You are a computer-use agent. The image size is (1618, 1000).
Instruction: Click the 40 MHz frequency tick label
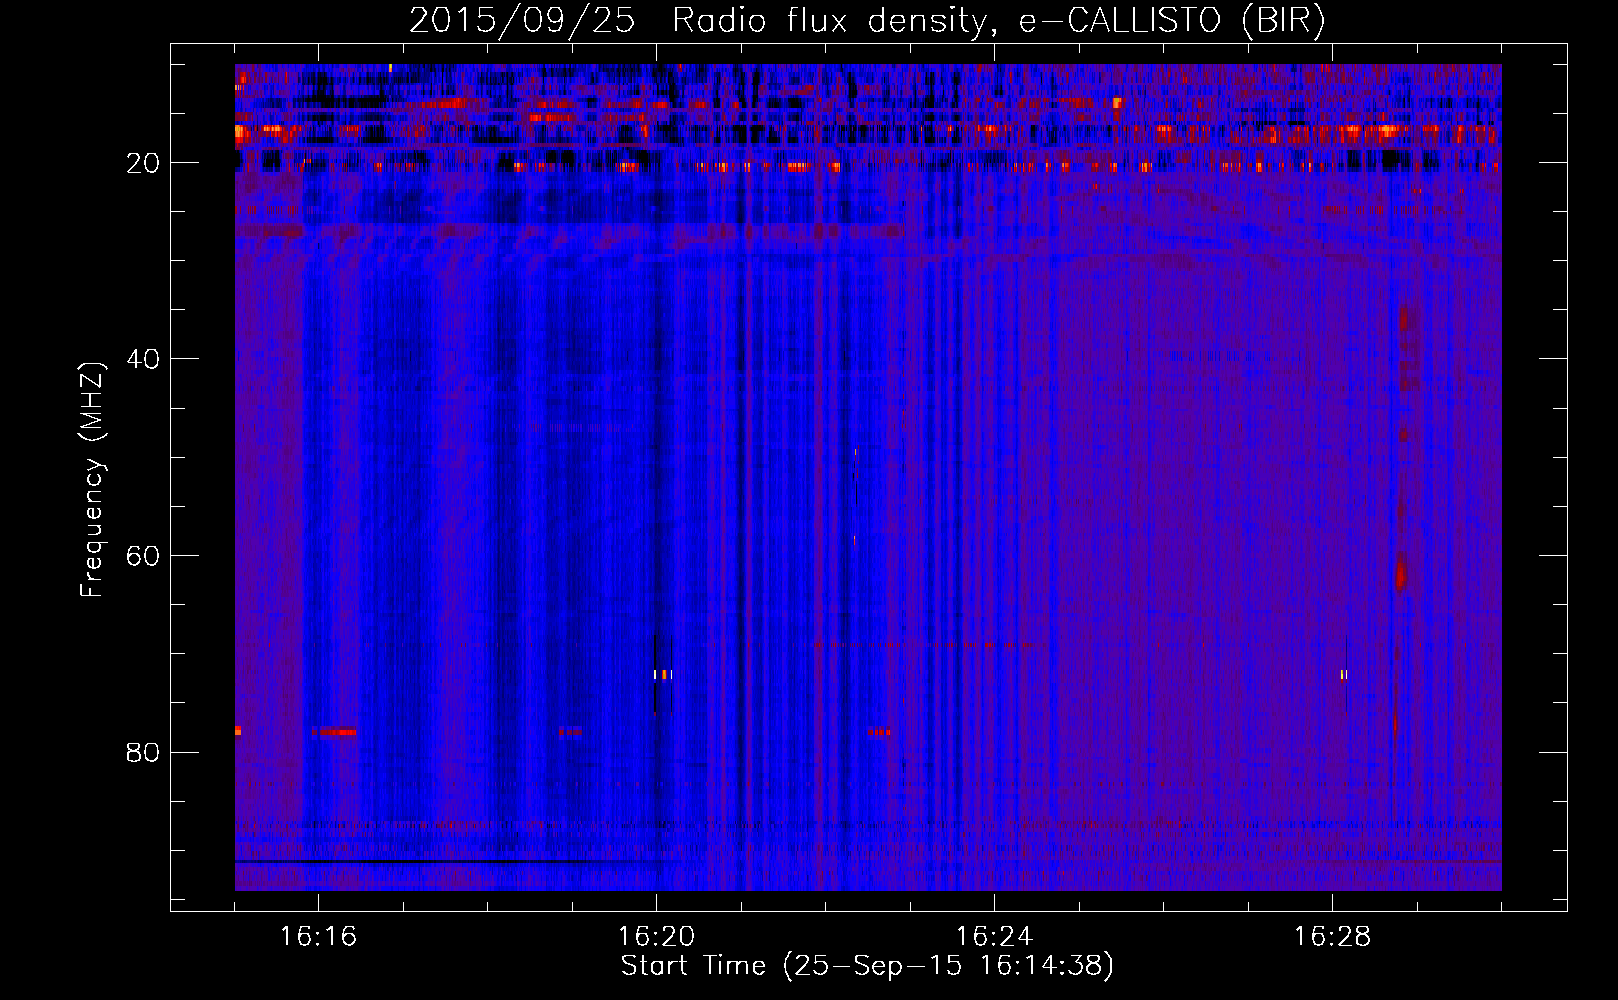(x=144, y=359)
